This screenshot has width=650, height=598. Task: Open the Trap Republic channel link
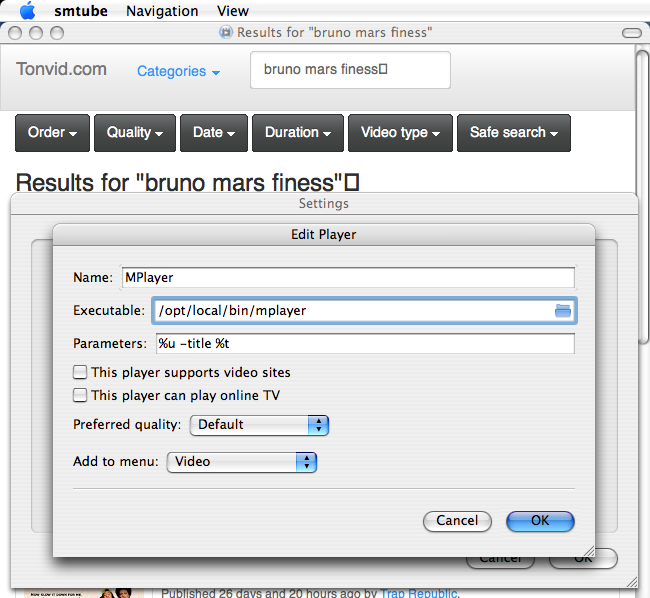point(419,593)
